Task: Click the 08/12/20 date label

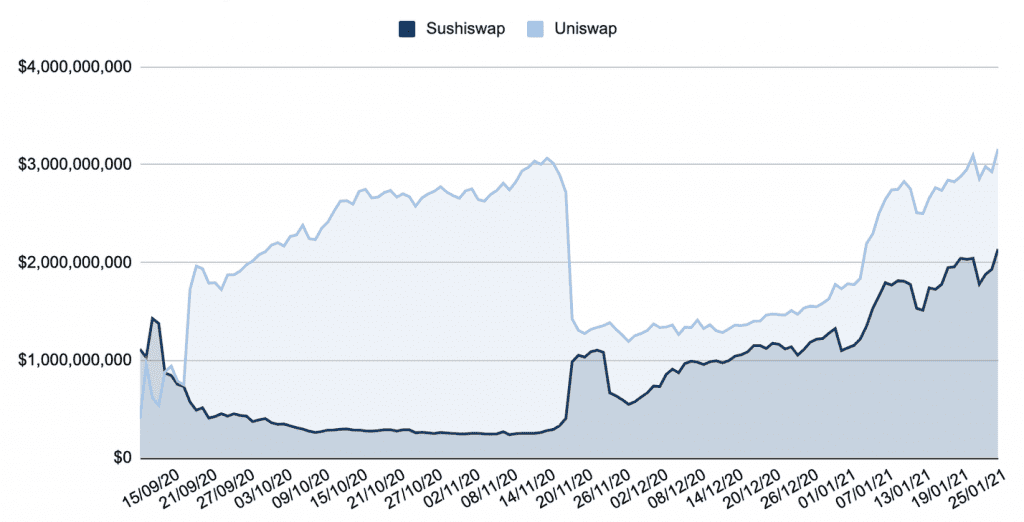Action: 679,487
